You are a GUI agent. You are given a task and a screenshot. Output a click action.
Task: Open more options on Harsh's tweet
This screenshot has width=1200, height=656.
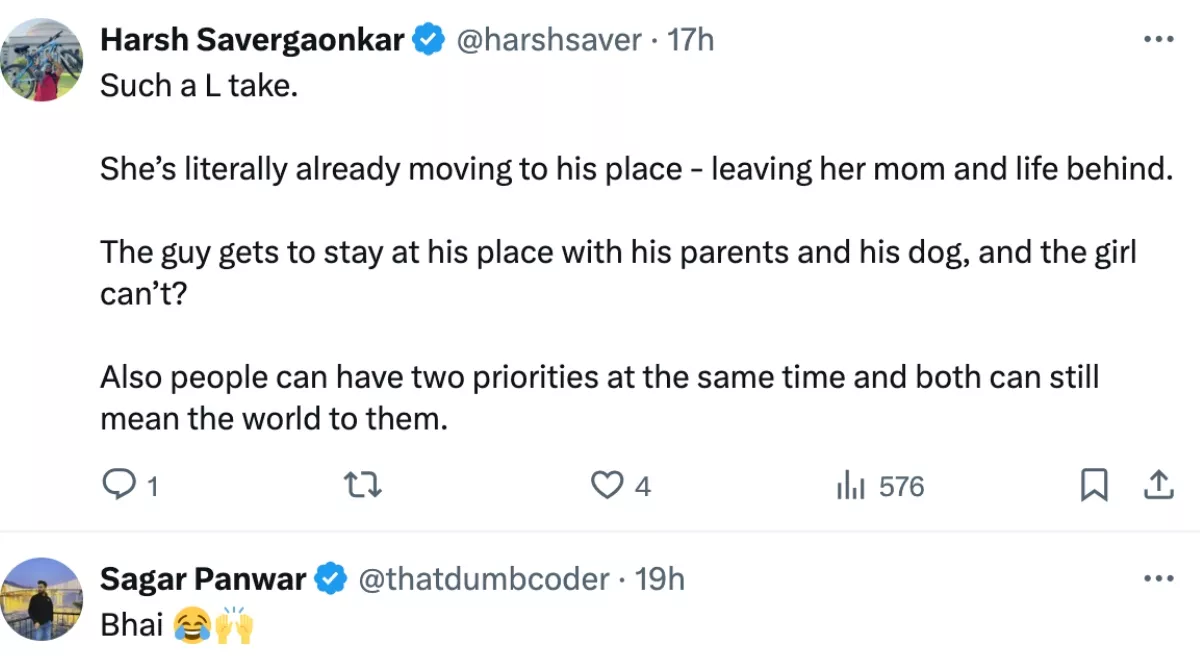click(x=1157, y=40)
